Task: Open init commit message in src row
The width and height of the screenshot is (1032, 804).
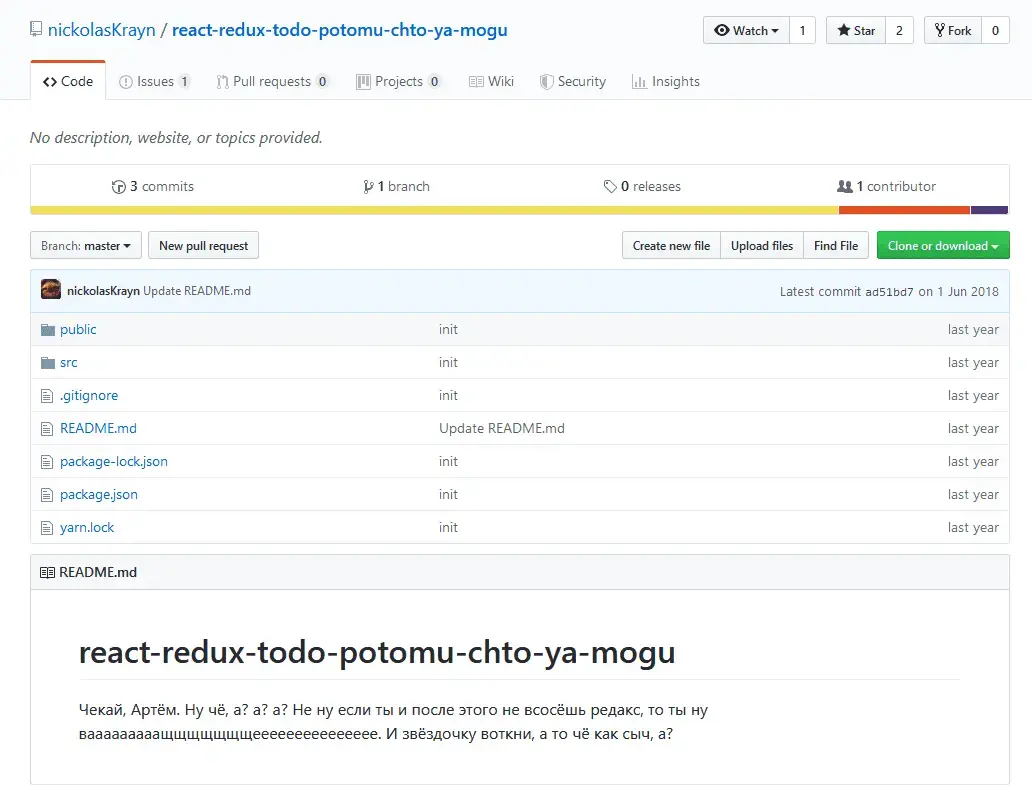Action: (x=448, y=363)
